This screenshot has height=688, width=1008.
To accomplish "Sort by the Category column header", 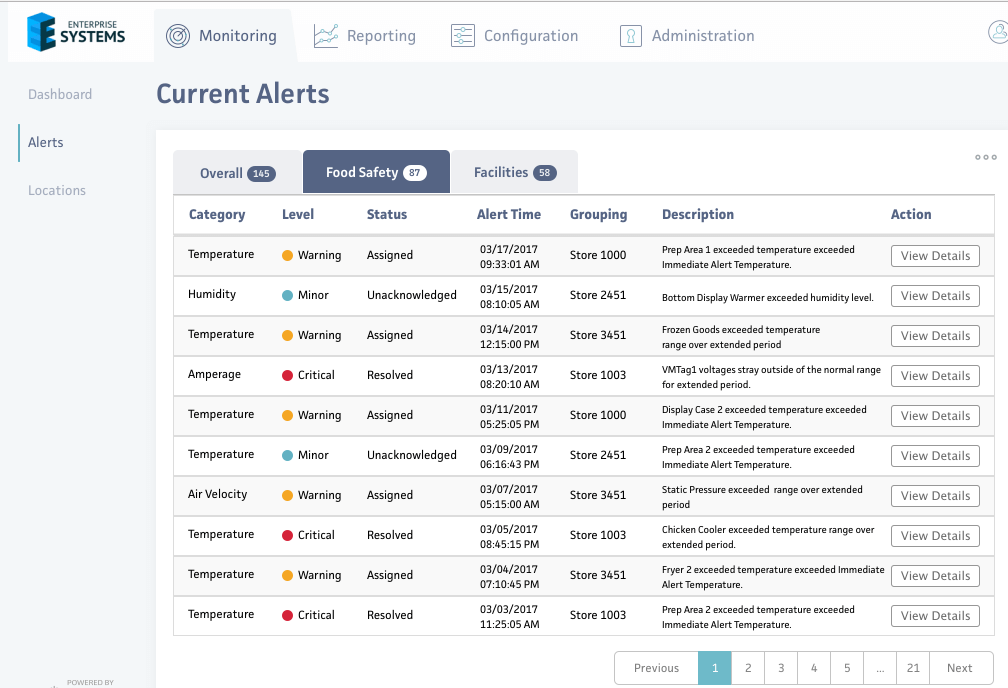I will 217,215.
